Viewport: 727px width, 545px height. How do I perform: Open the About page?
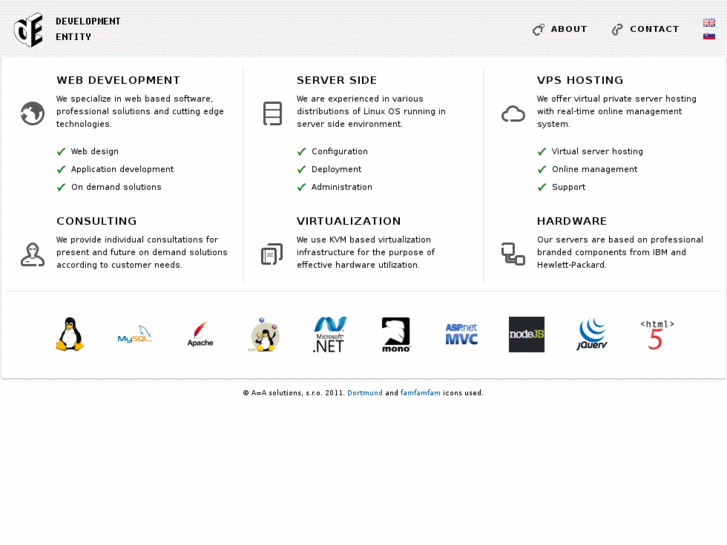coord(569,29)
